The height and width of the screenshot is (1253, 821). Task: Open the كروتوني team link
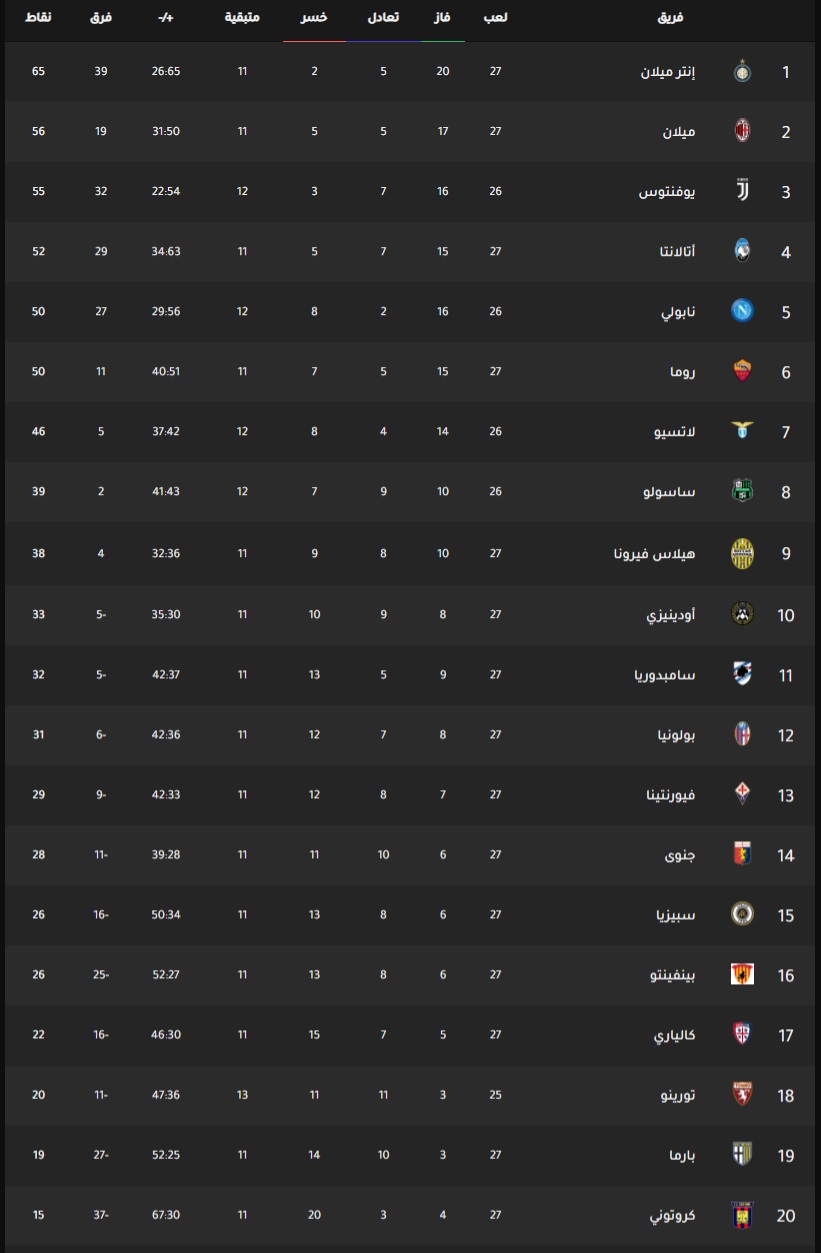686,1215
